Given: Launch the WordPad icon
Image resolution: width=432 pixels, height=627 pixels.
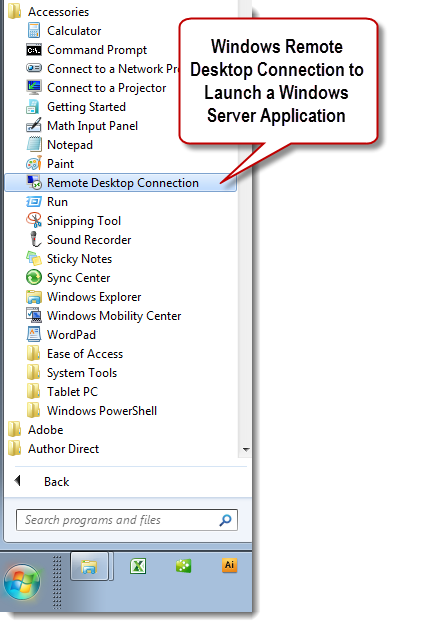Looking at the screenshot, I should [x=34, y=334].
